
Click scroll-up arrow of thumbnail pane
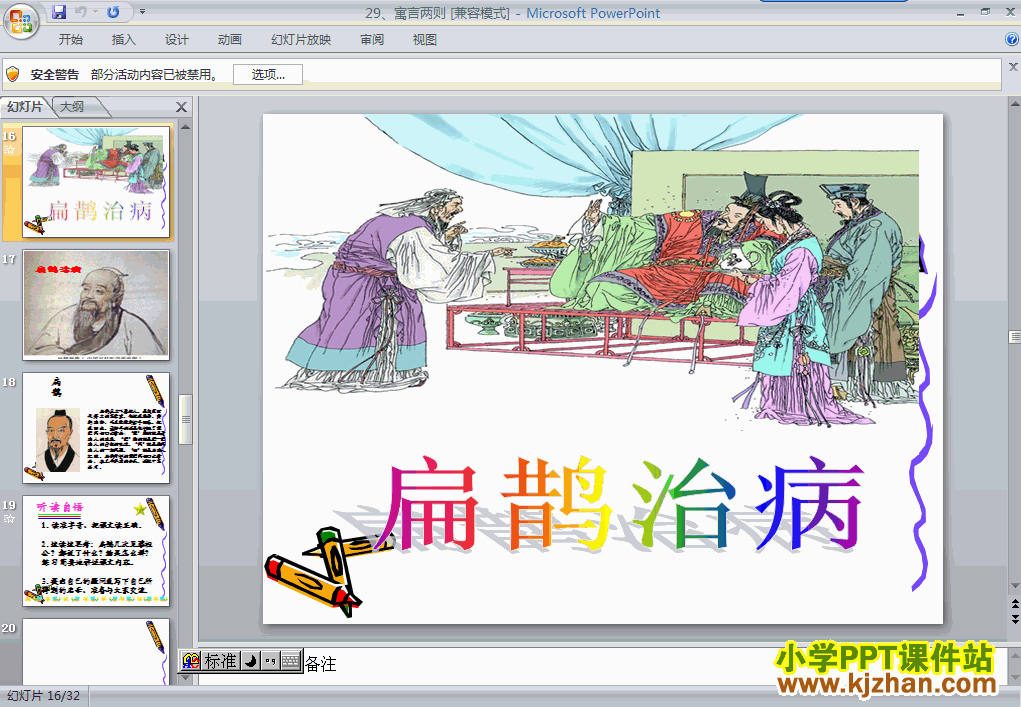tap(186, 127)
